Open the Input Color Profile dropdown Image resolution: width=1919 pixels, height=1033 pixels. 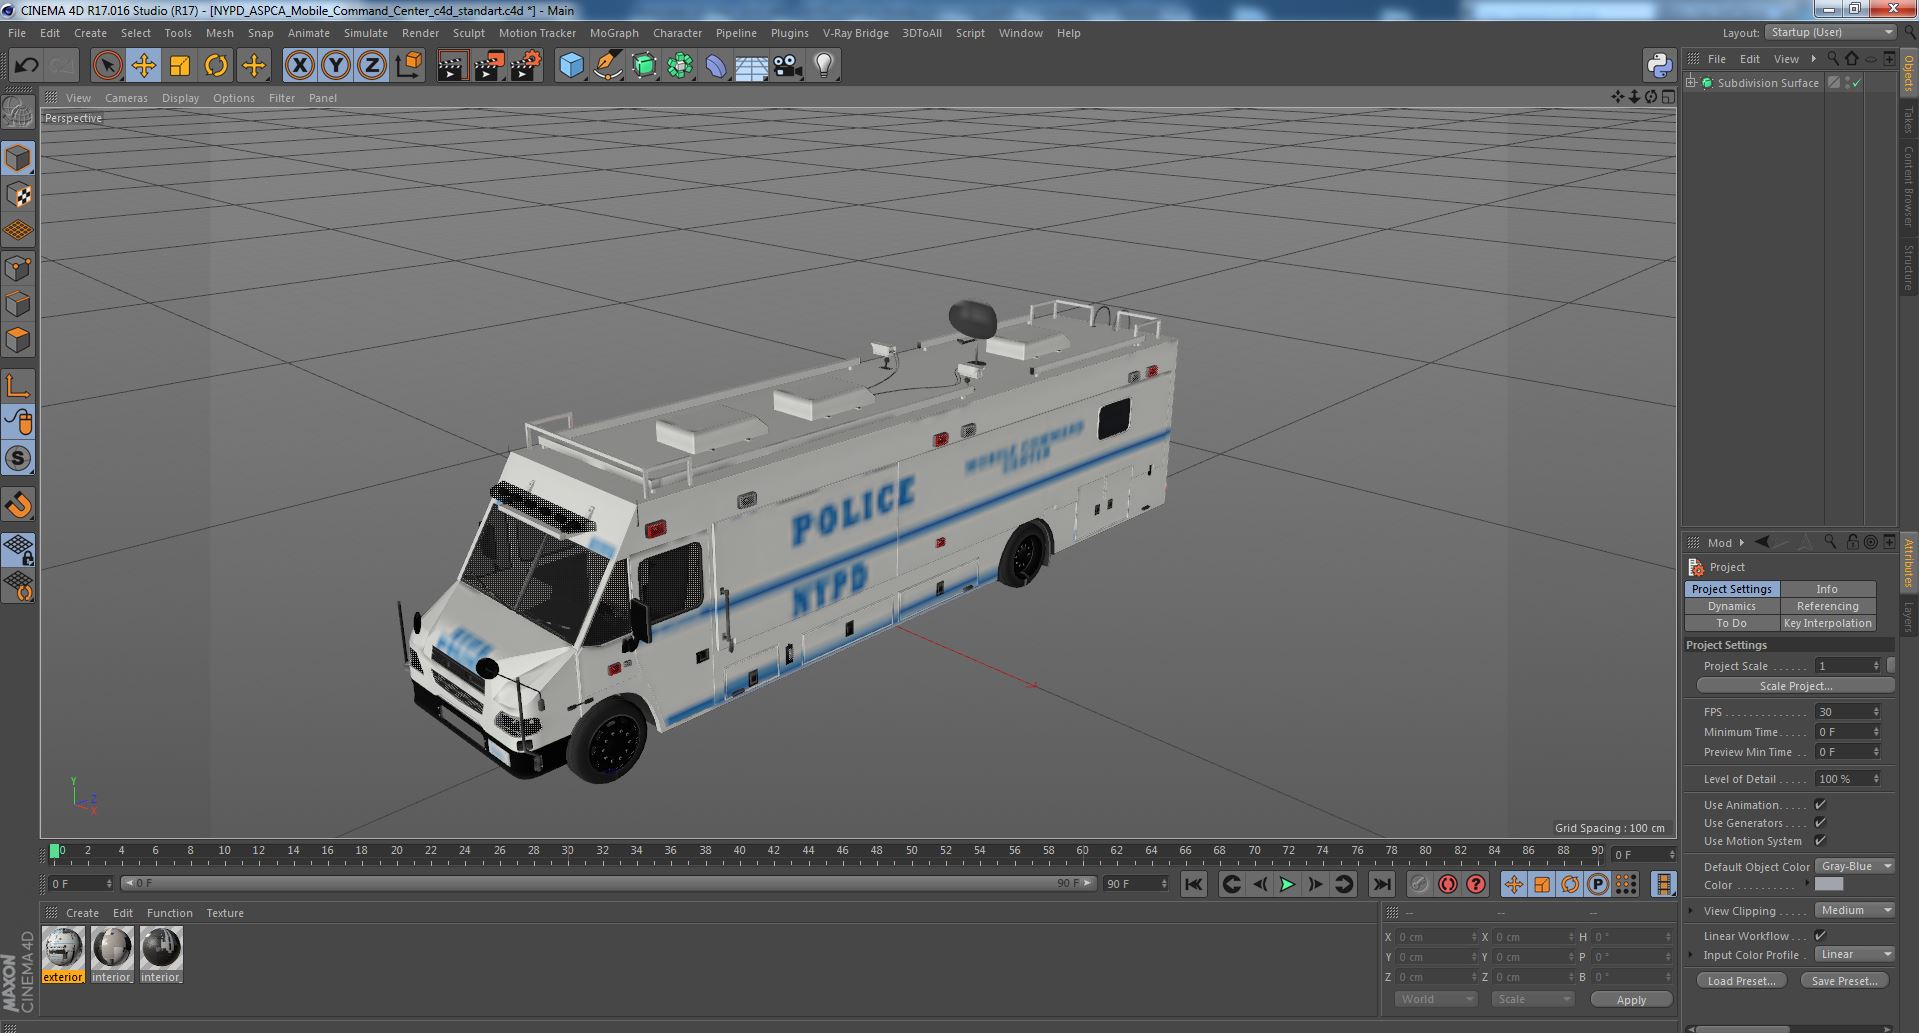[1855, 955]
